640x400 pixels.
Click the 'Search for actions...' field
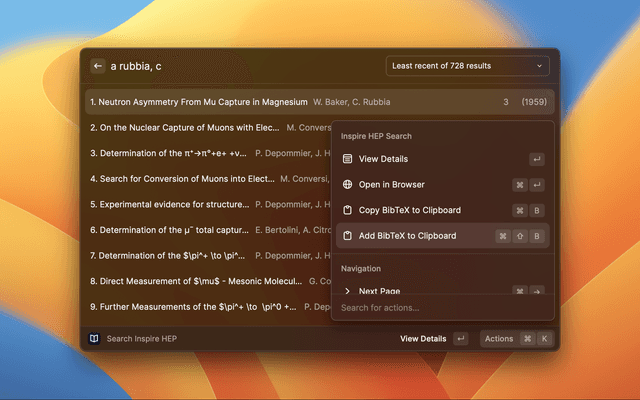pyautogui.click(x=442, y=308)
